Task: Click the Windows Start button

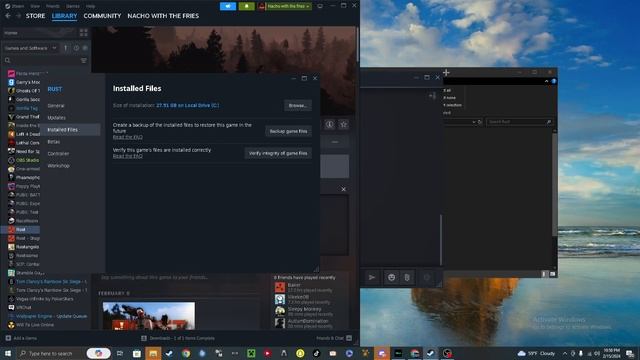Action: point(8,353)
